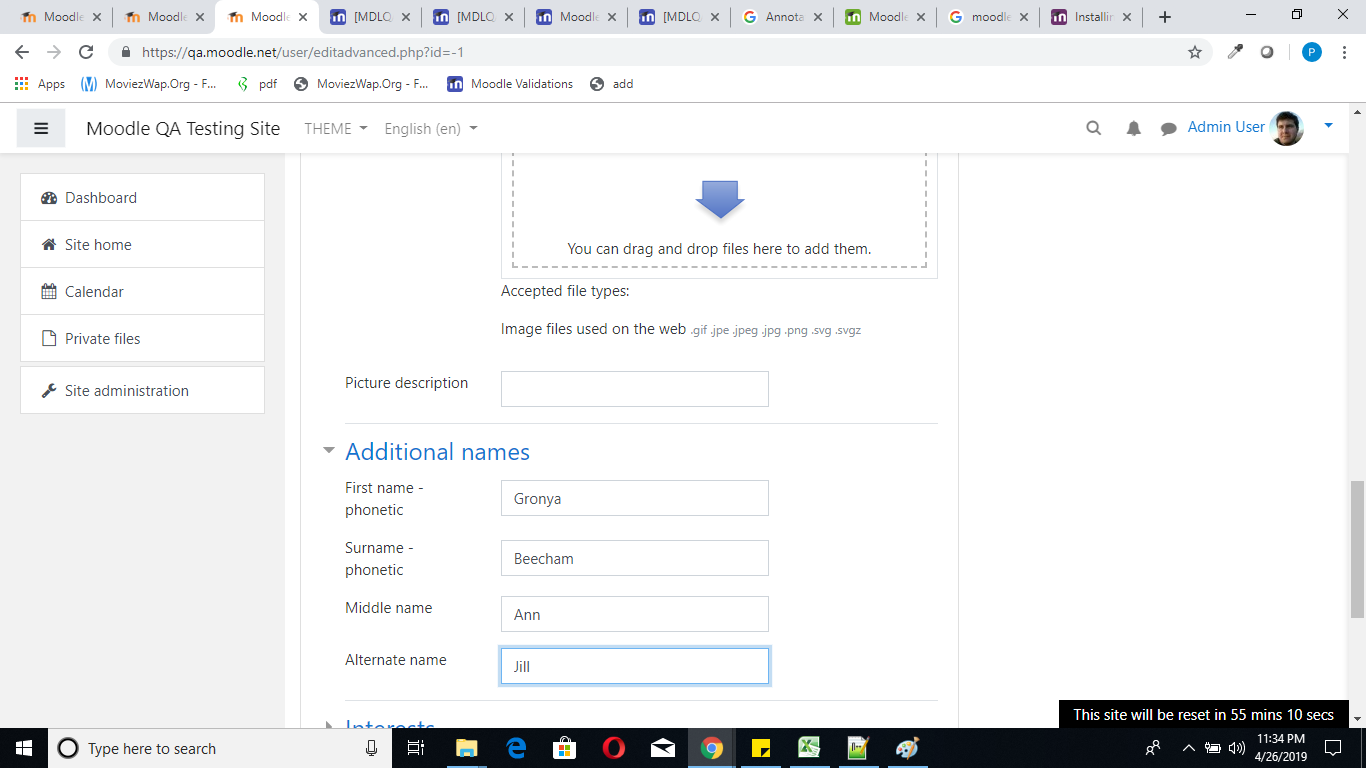This screenshot has height=768, width=1366.
Task: Open the messages speech bubble icon
Action: (x=1168, y=128)
